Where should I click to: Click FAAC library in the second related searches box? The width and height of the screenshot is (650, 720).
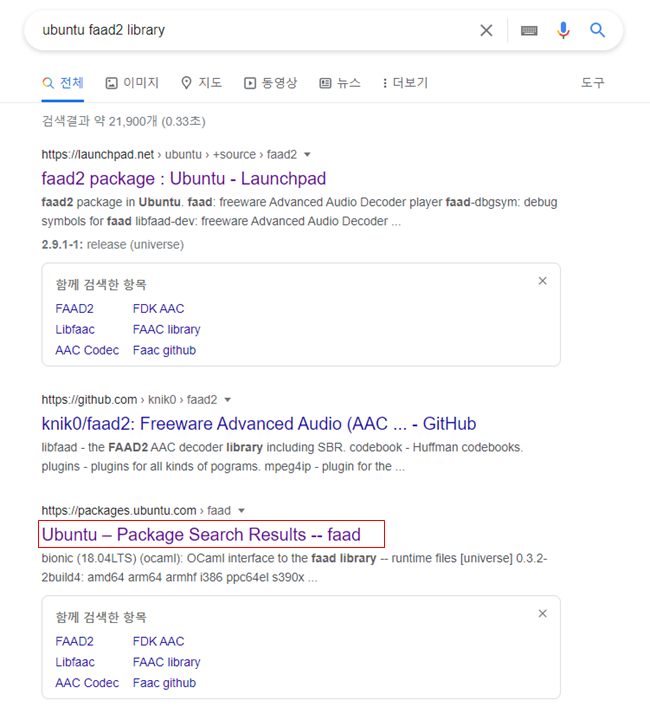pos(167,662)
